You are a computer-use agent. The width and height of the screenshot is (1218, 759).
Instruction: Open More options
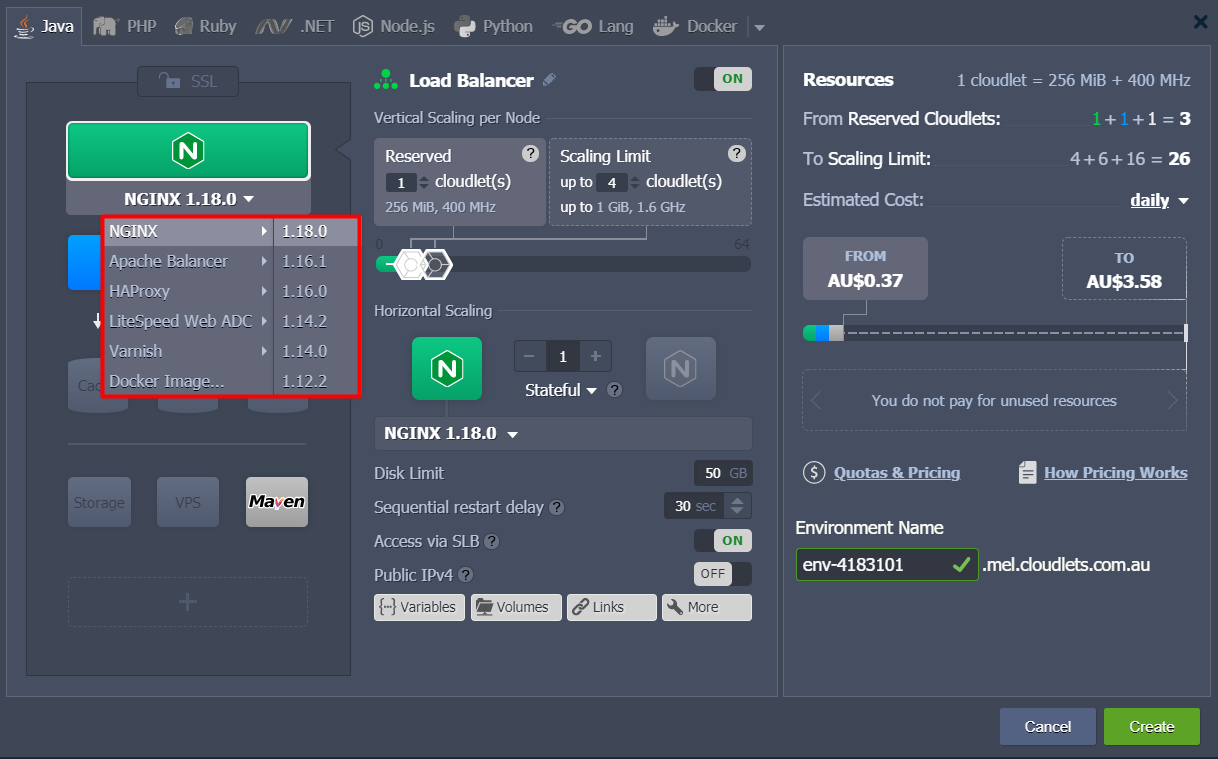707,607
